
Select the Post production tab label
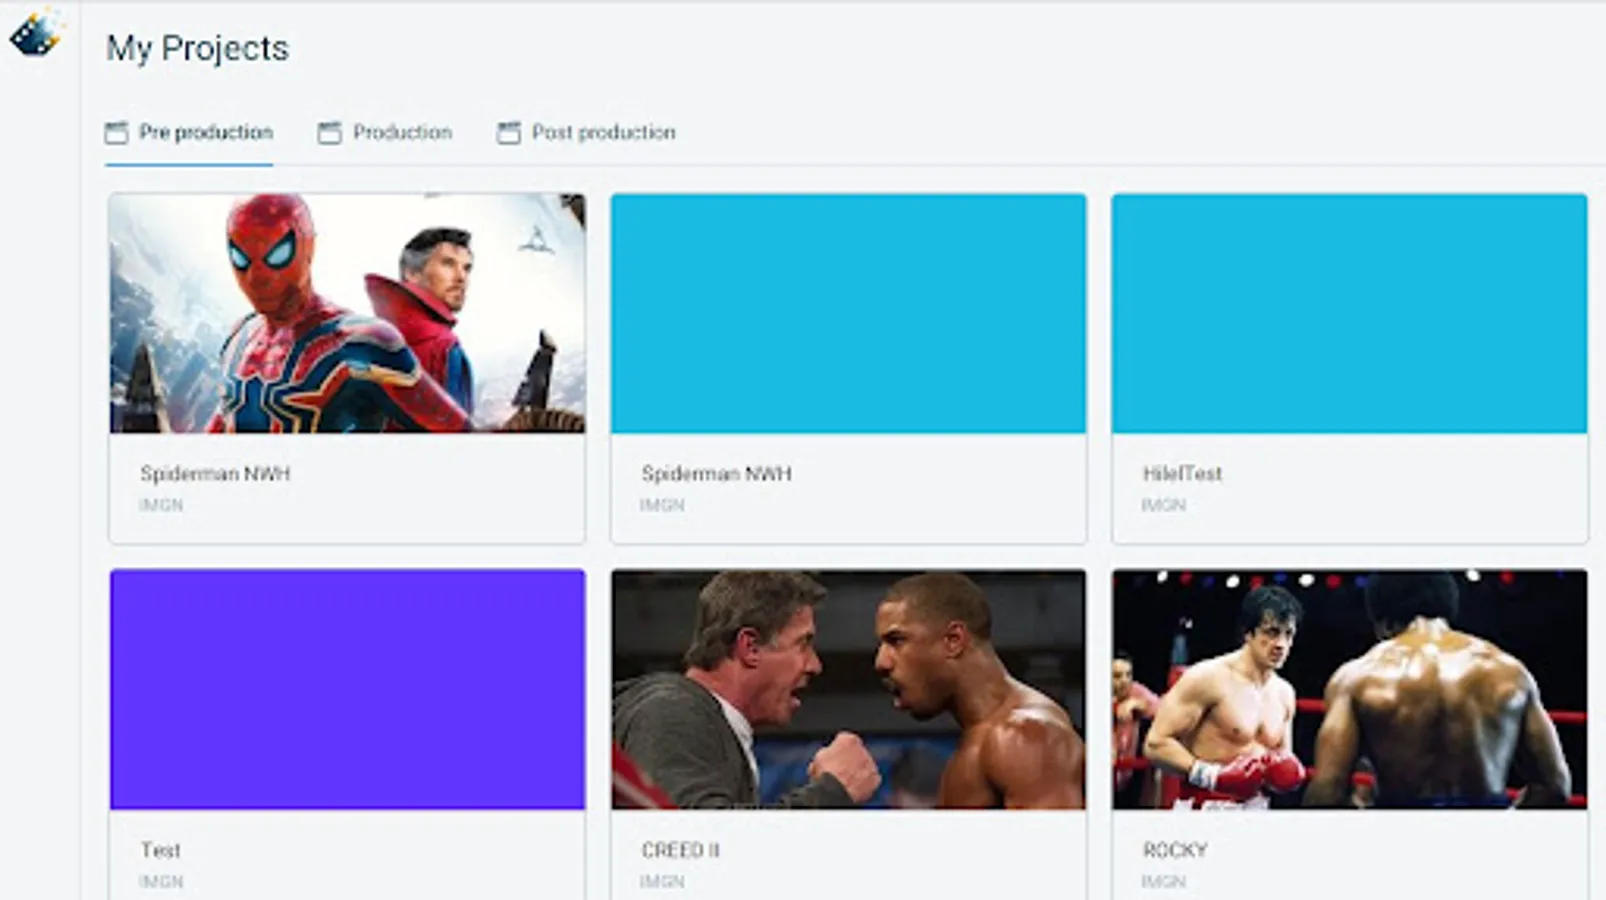[x=603, y=132]
